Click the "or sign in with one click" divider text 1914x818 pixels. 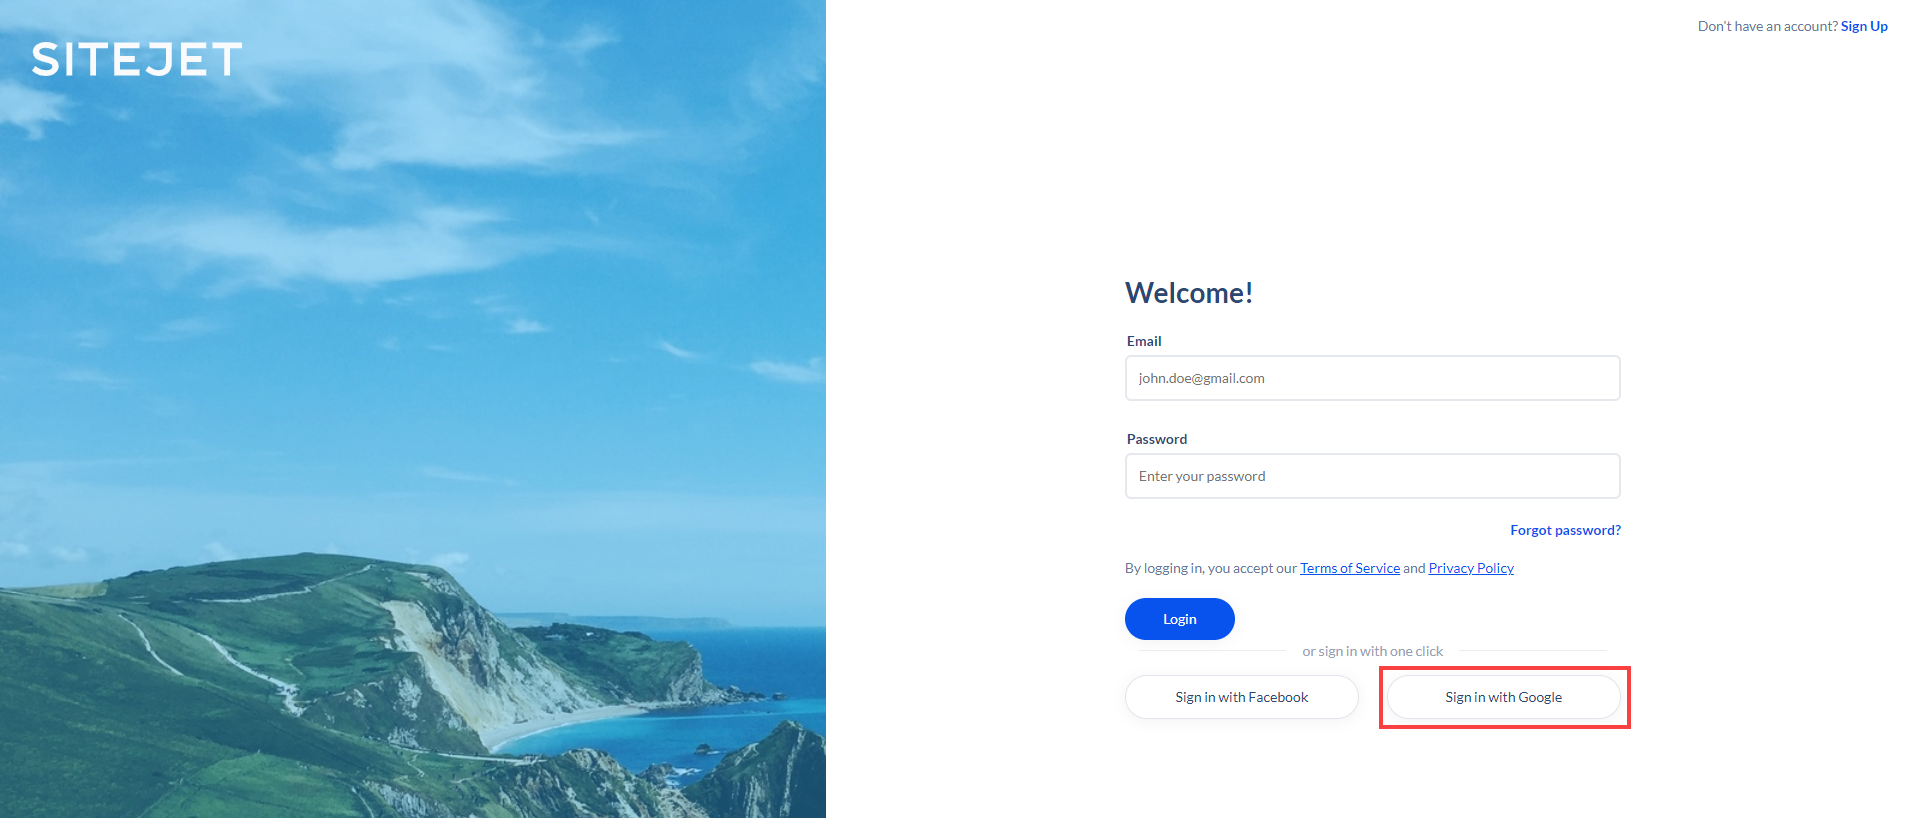[x=1372, y=651]
